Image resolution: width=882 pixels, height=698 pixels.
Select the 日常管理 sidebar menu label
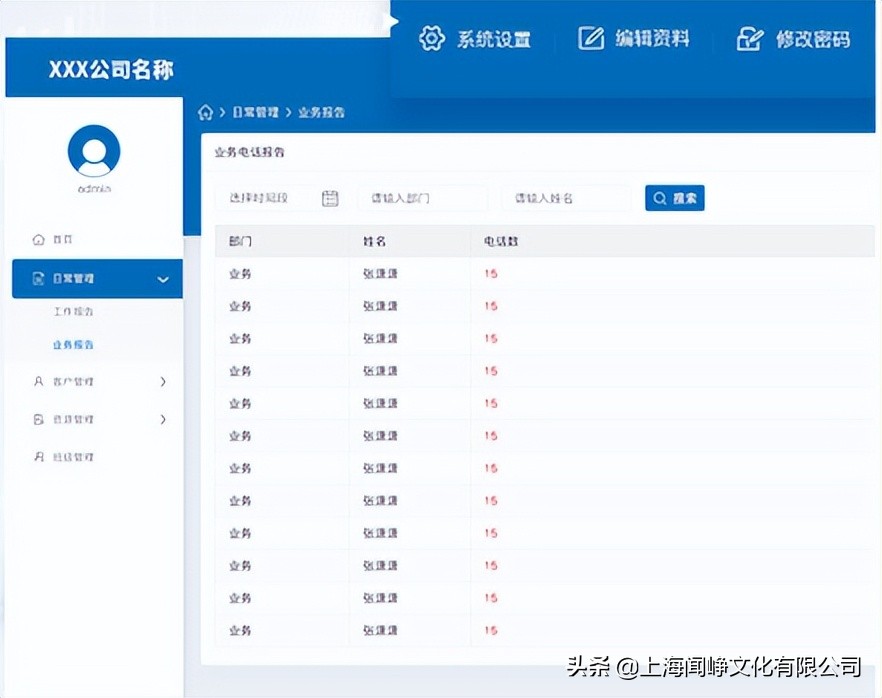(x=73, y=278)
